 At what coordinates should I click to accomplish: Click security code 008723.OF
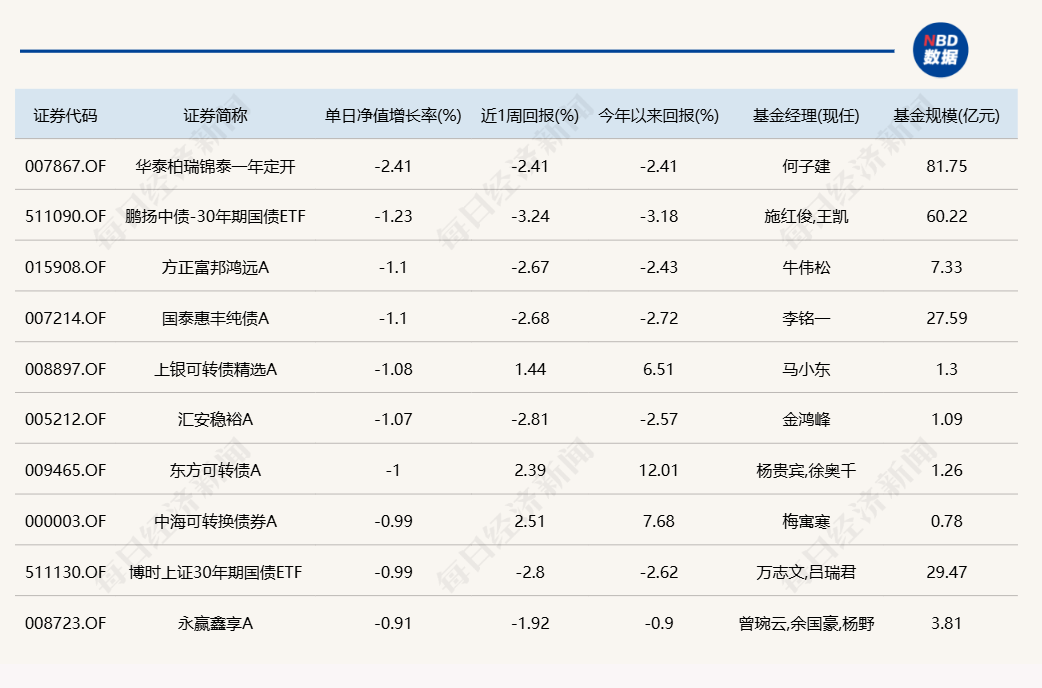66,623
